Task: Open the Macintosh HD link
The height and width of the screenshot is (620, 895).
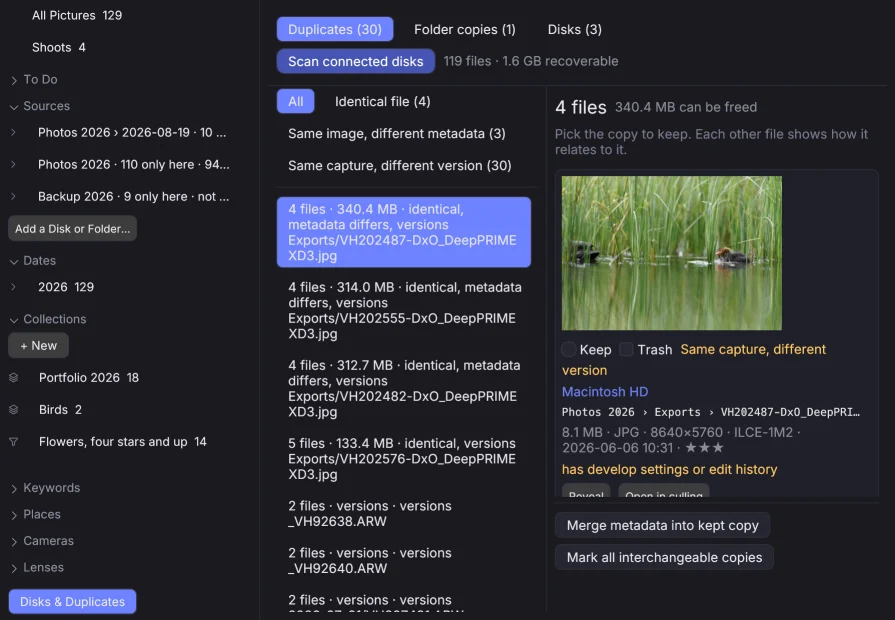Action: tap(605, 392)
